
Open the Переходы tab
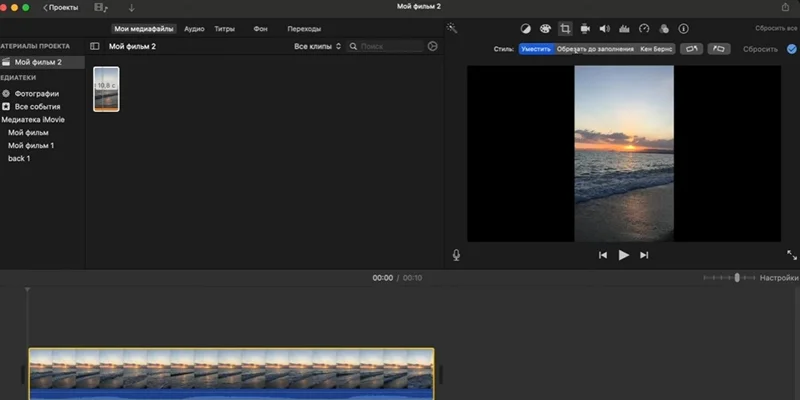coord(304,29)
